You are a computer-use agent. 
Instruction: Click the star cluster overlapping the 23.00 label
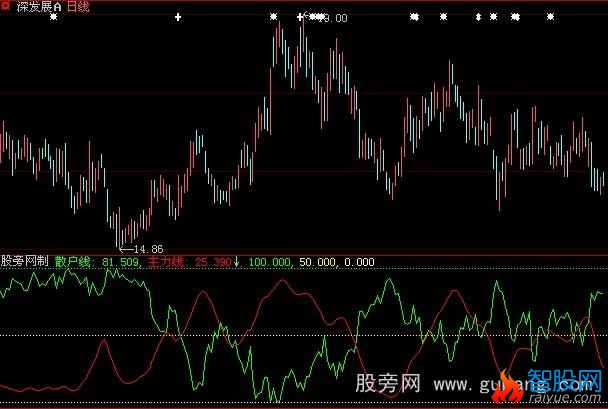(x=317, y=17)
